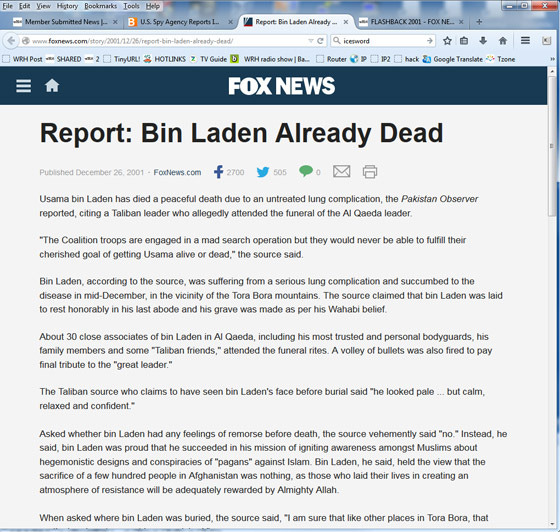Reload the page with refresh icon
The image size is (560, 532).
[x=320, y=41]
